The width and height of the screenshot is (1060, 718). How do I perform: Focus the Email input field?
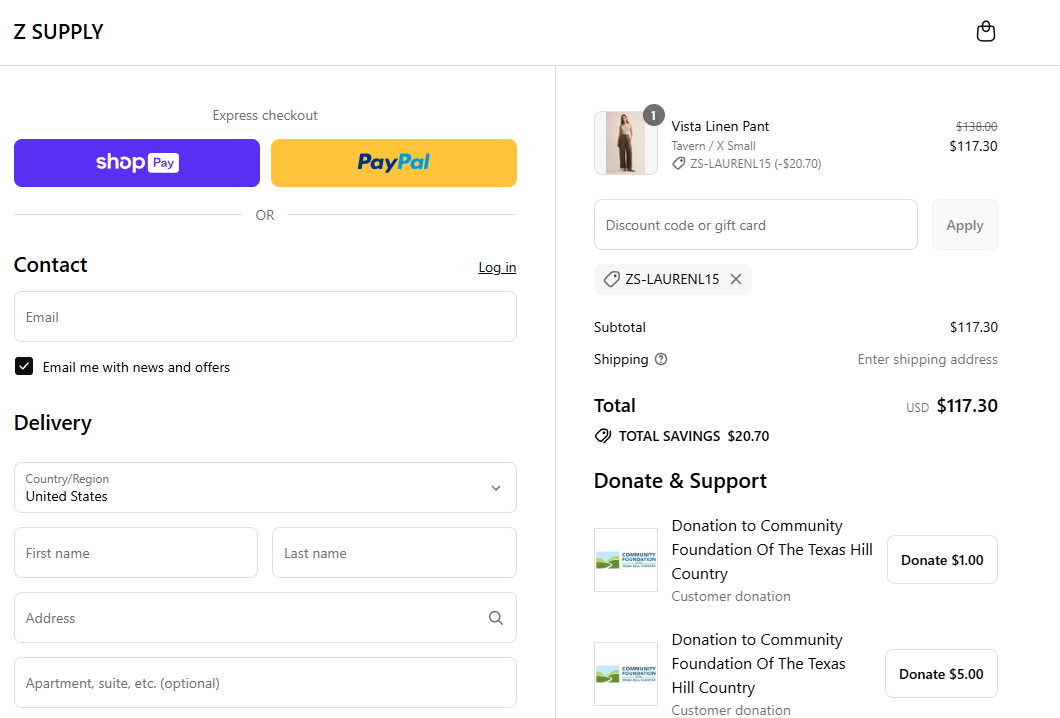coord(265,316)
